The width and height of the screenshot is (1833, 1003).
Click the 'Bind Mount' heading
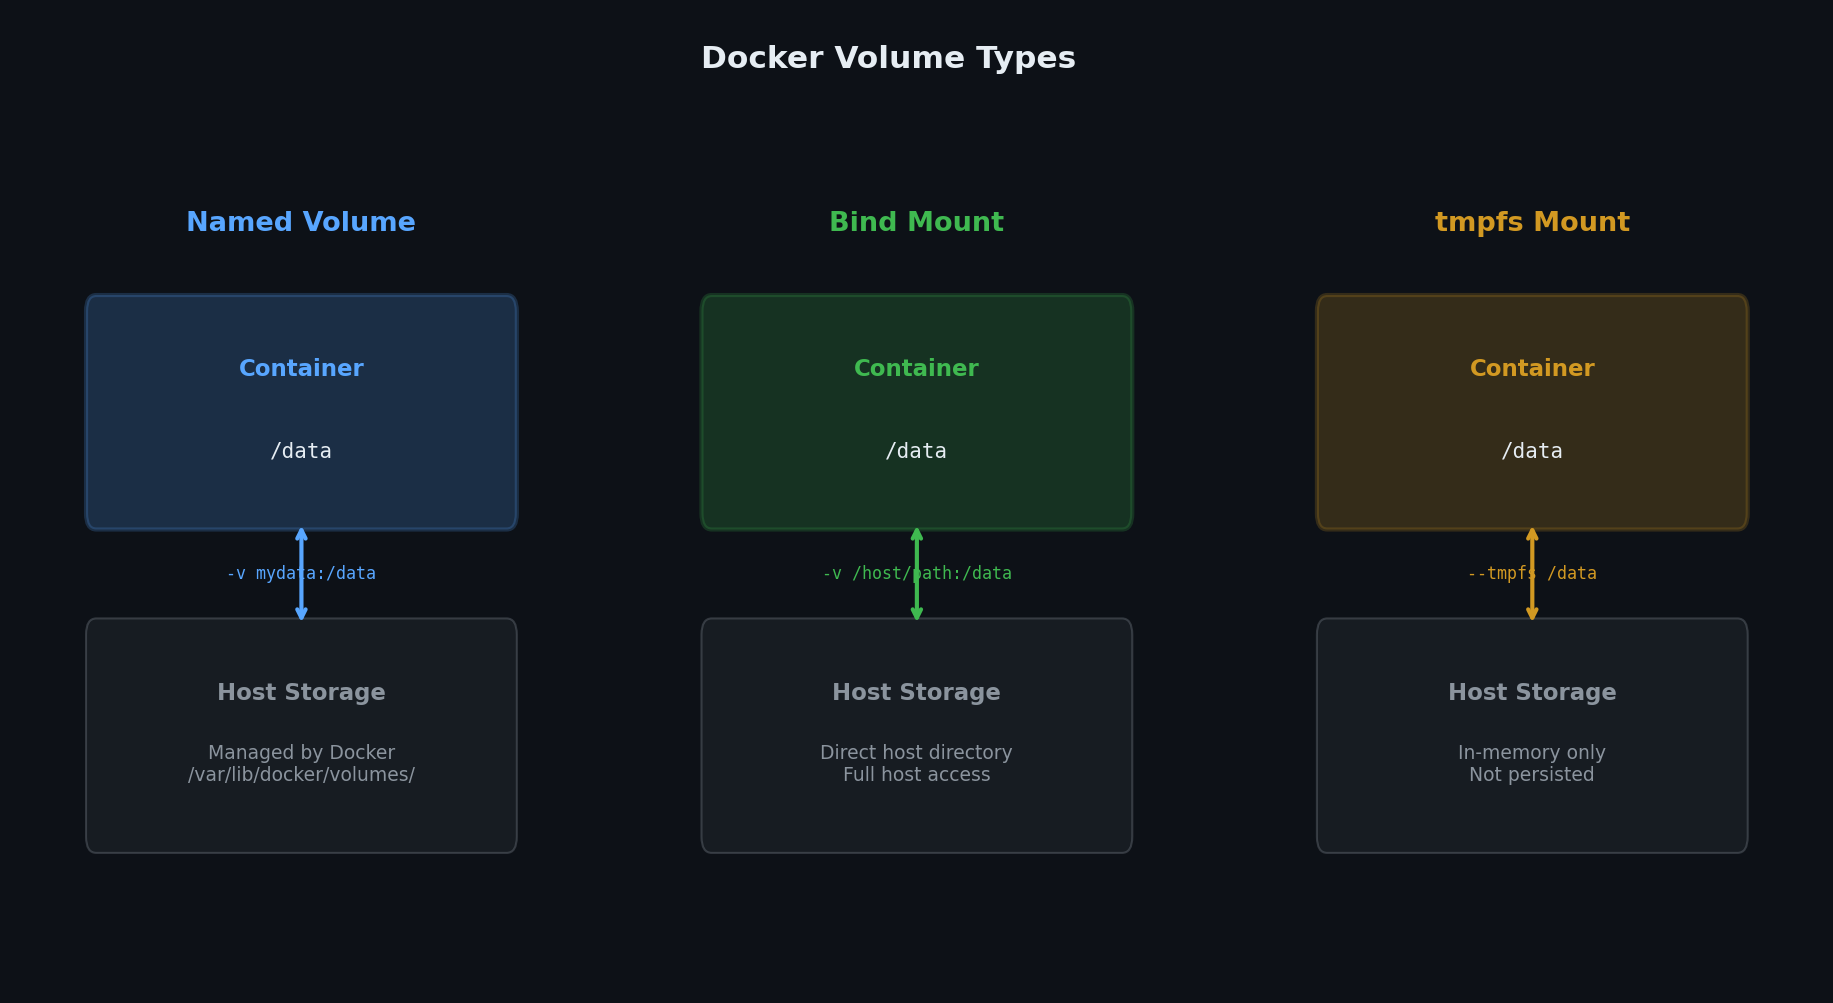click(x=916, y=223)
